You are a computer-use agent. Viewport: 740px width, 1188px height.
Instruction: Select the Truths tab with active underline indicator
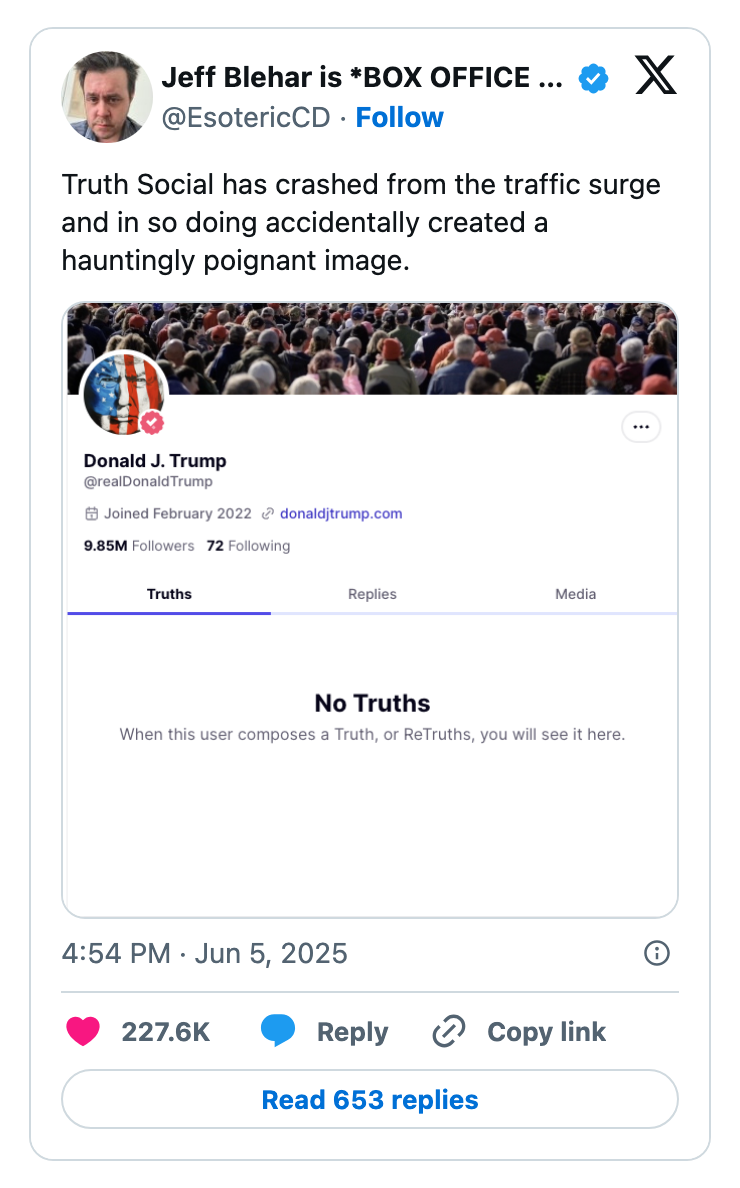tap(168, 594)
